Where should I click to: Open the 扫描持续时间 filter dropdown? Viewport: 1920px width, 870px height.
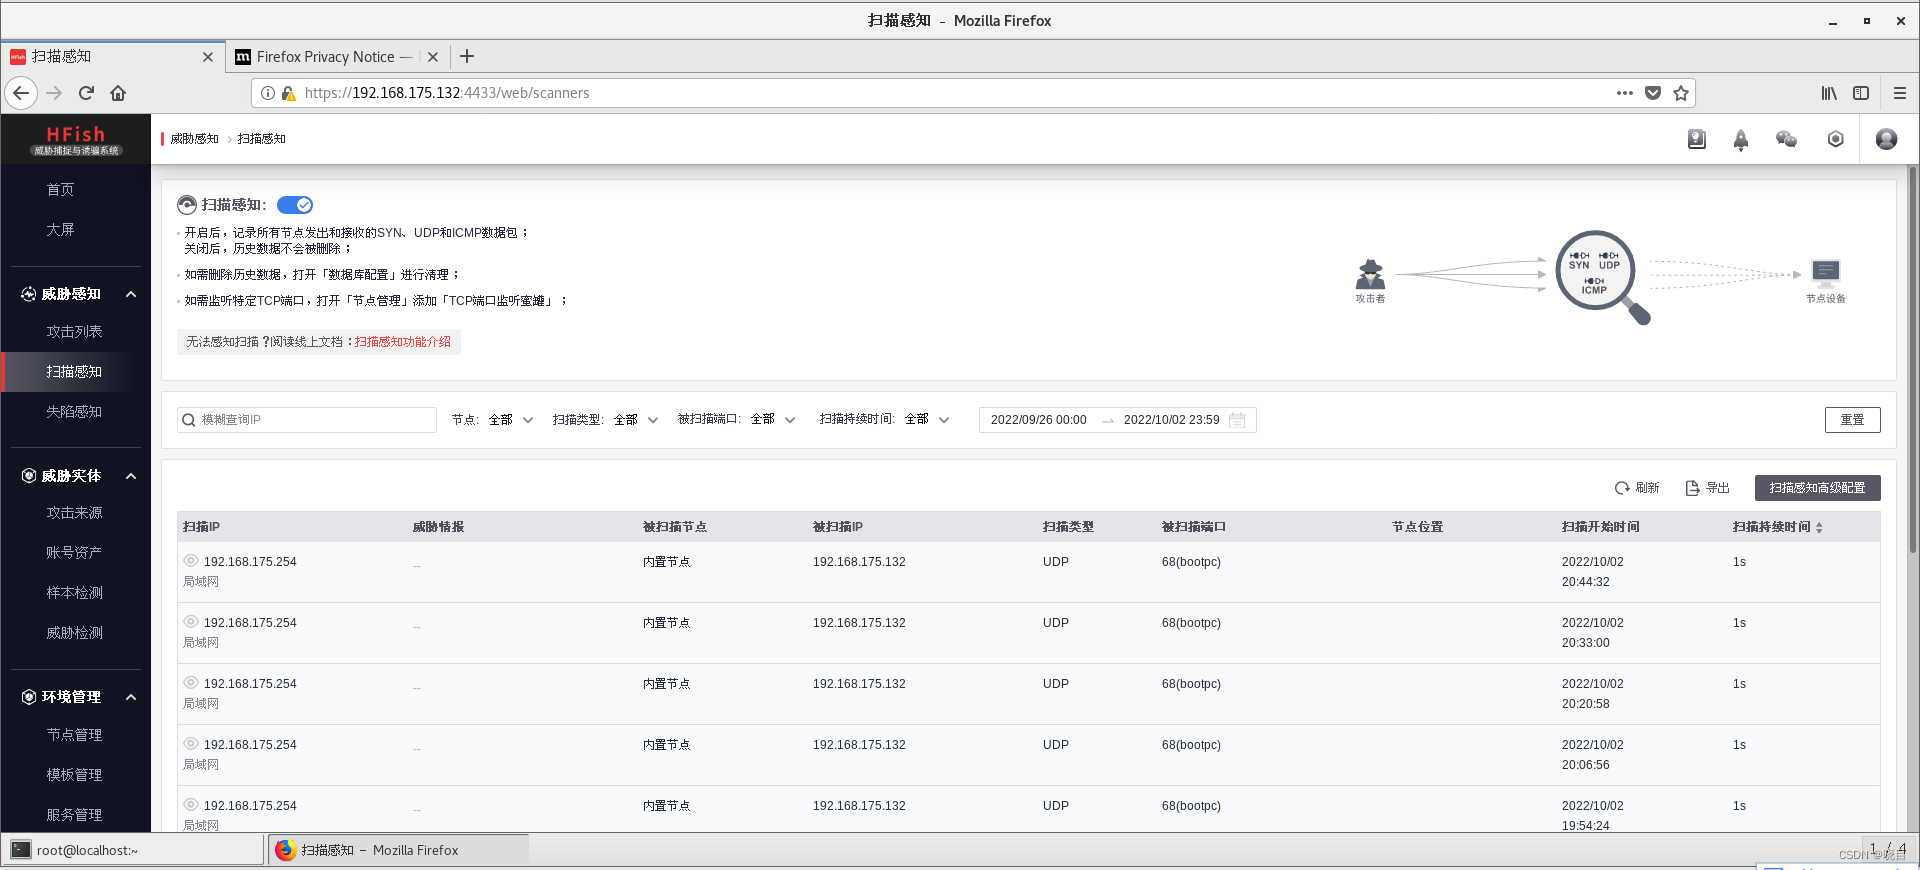point(927,420)
